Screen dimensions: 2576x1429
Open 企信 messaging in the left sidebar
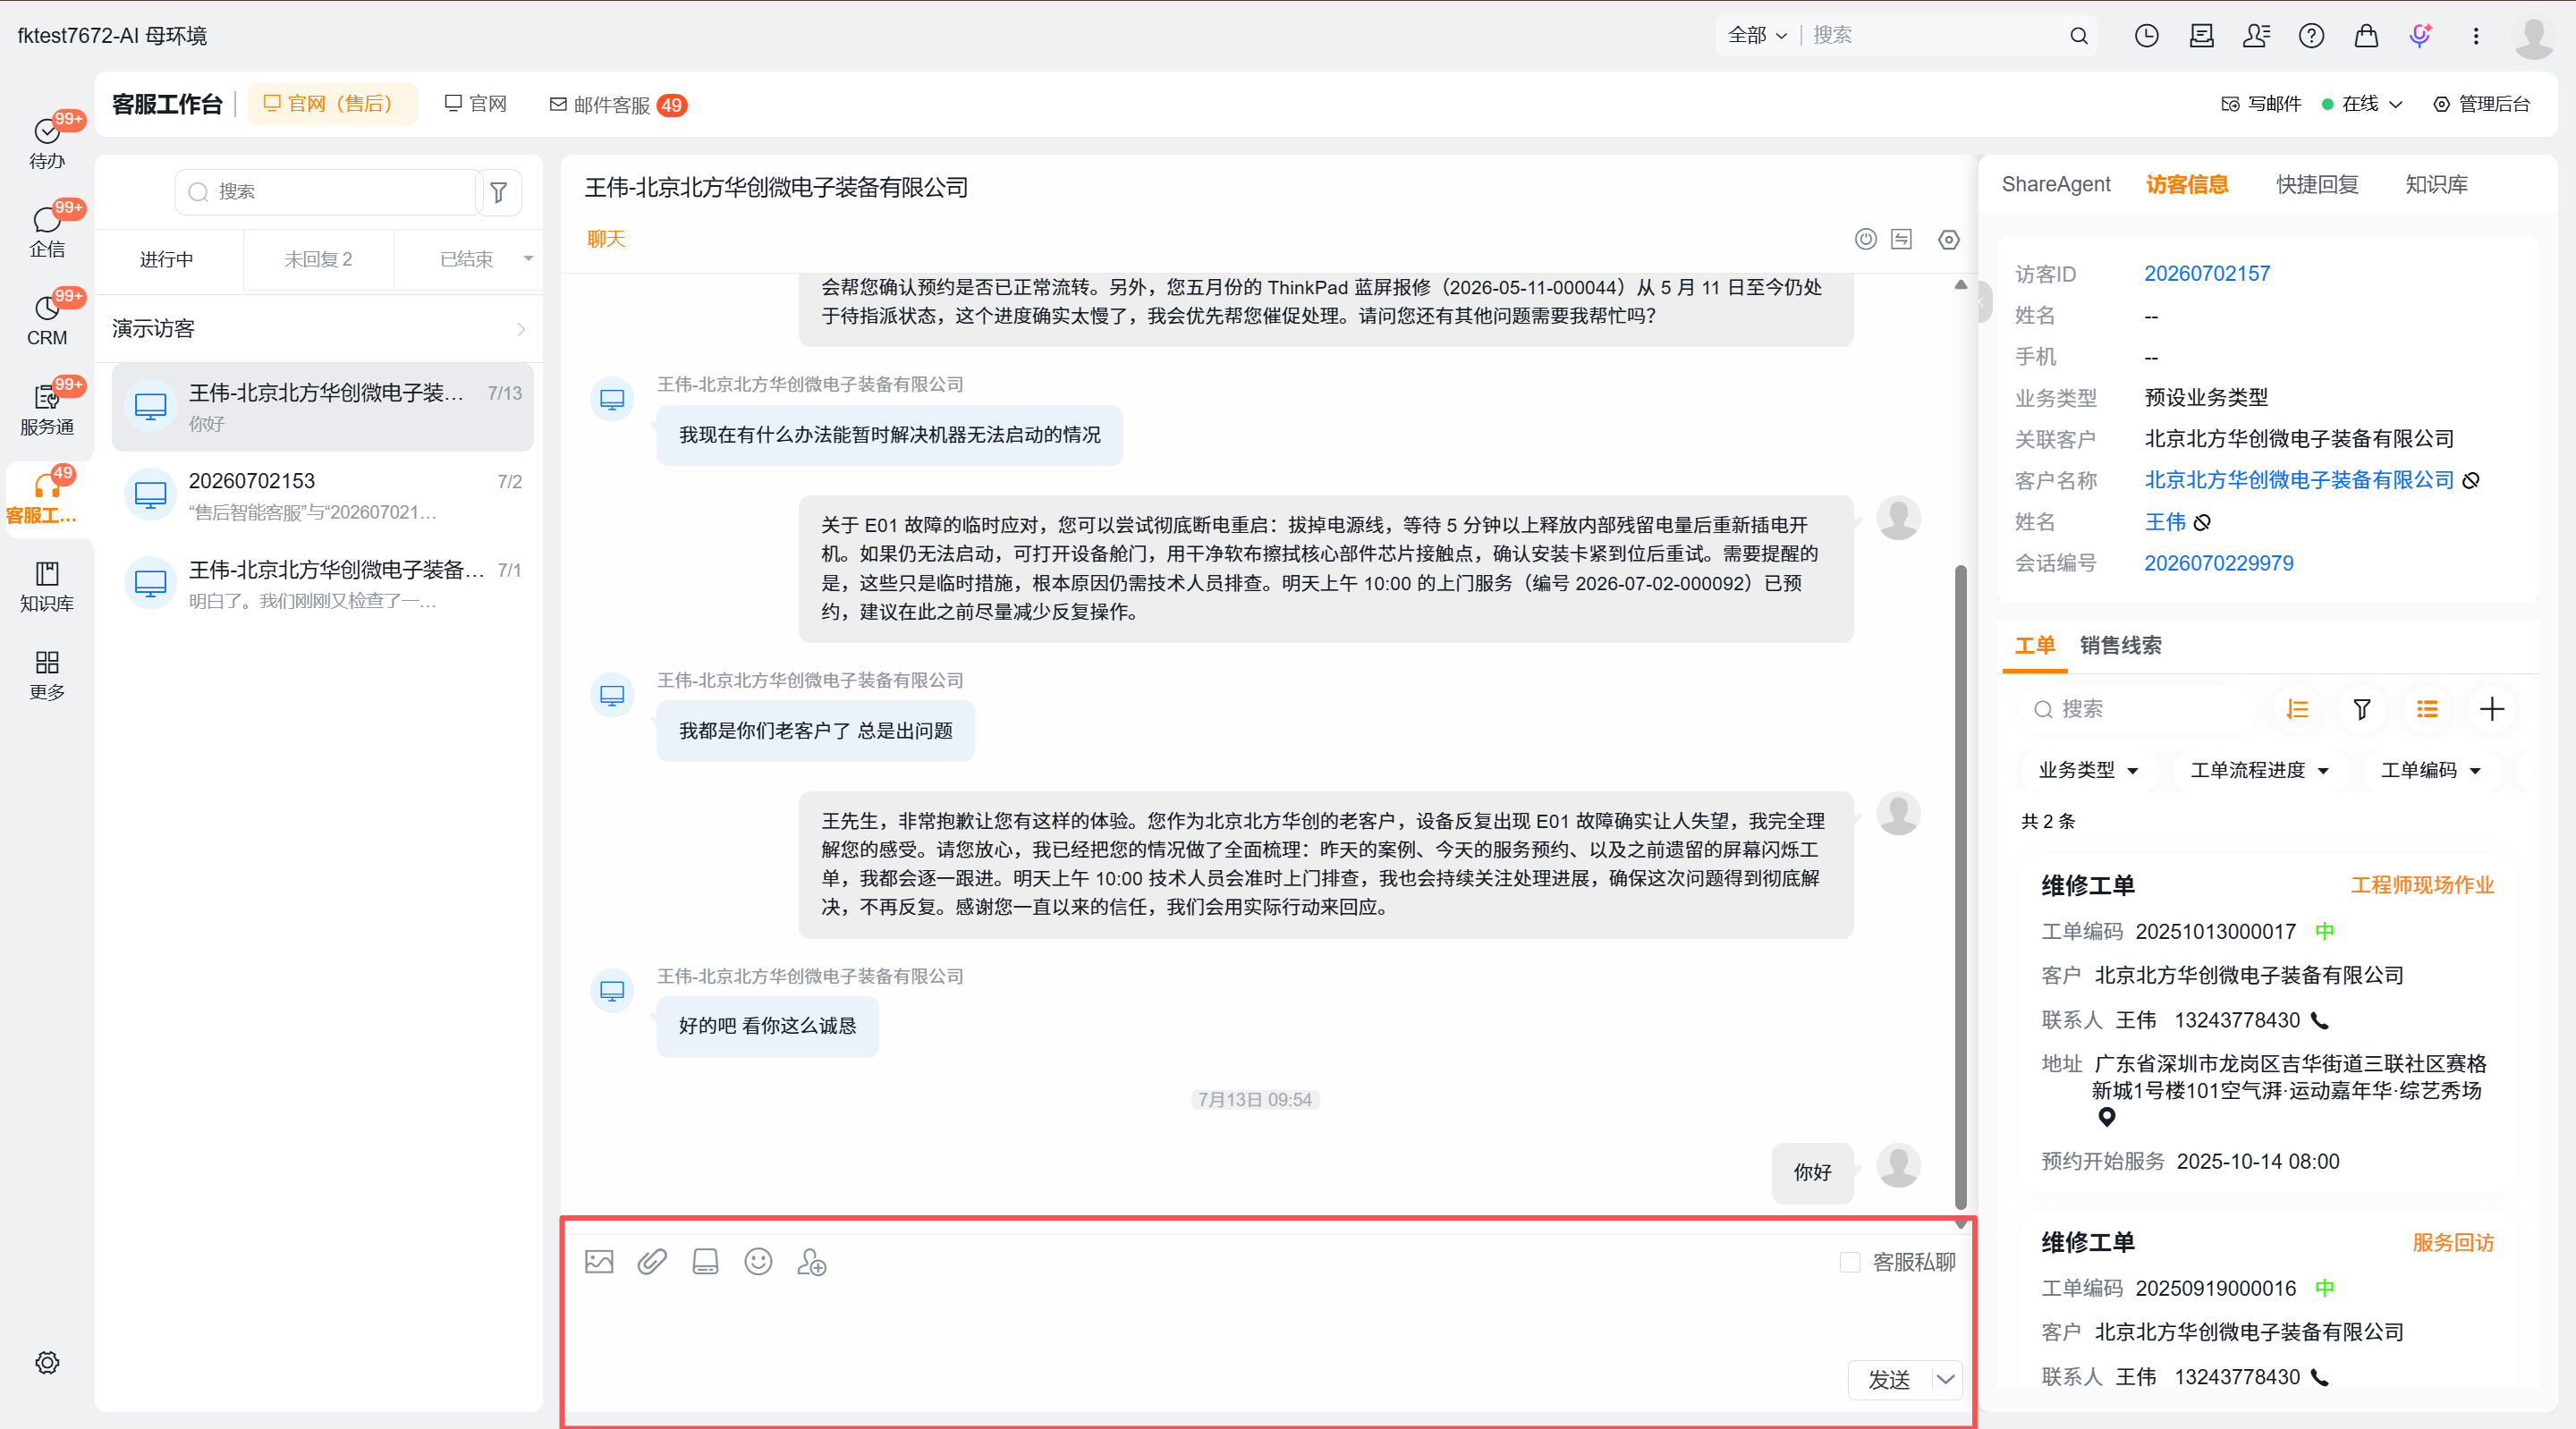point(47,231)
